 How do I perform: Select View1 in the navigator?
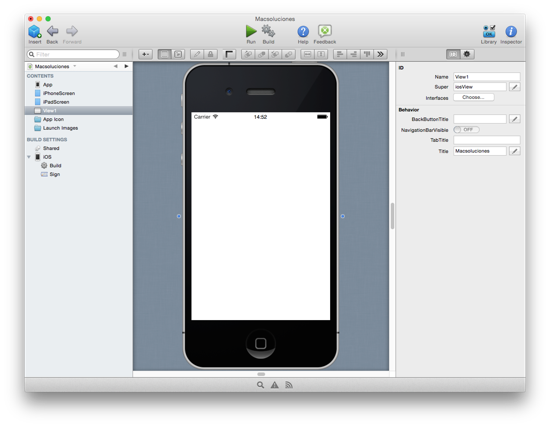(x=79, y=111)
